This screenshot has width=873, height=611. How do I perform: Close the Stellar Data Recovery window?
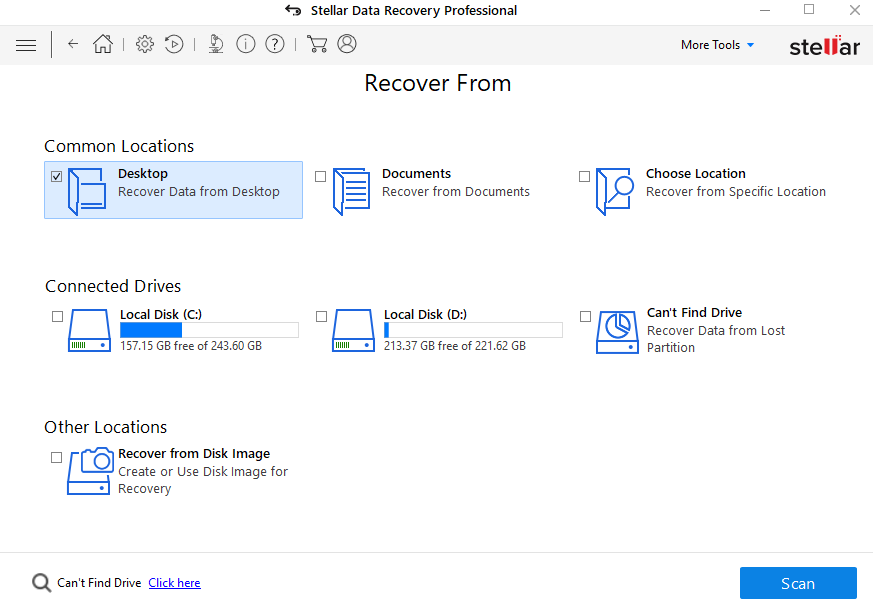click(855, 10)
